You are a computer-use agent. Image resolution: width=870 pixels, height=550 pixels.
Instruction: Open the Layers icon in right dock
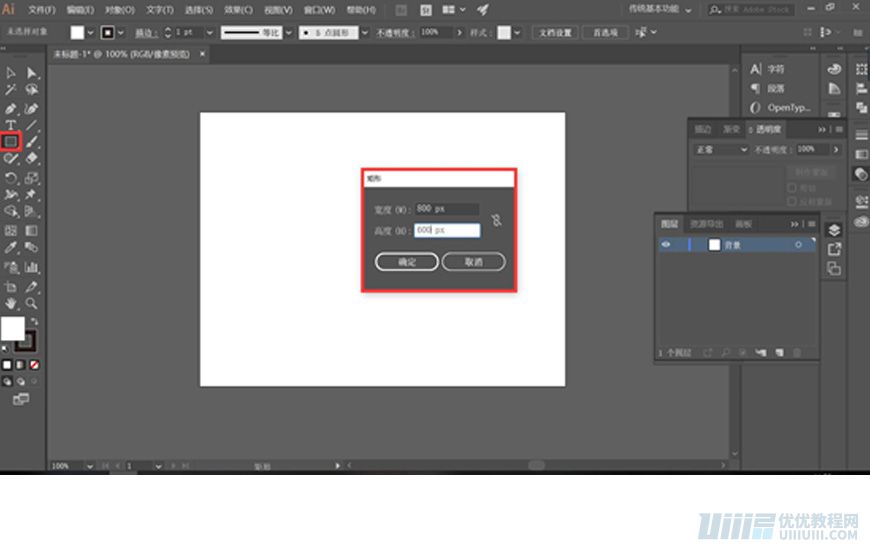[x=834, y=231]
